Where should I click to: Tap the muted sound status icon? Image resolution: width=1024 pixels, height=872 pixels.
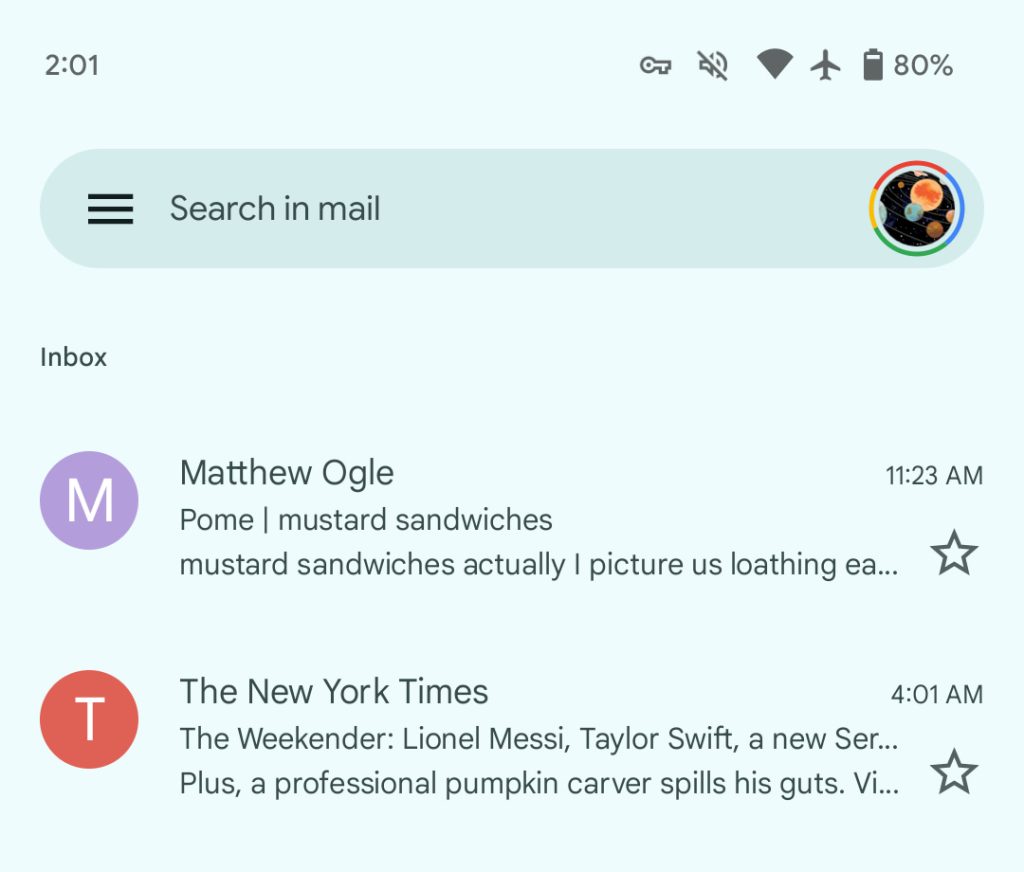pyautogui.click(x=713, y=66)
